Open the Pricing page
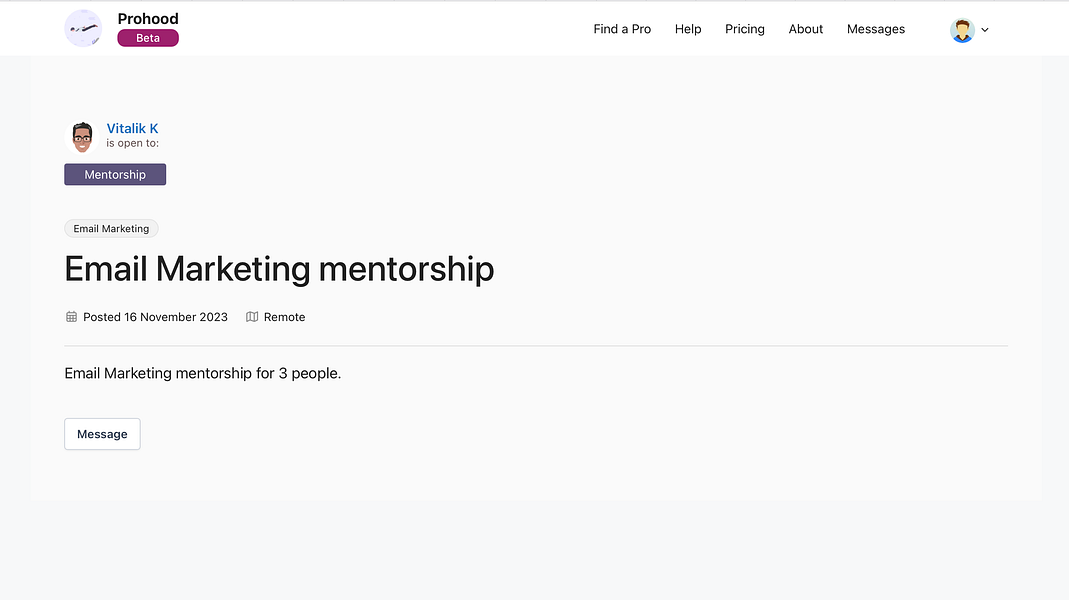 (744, 29)
